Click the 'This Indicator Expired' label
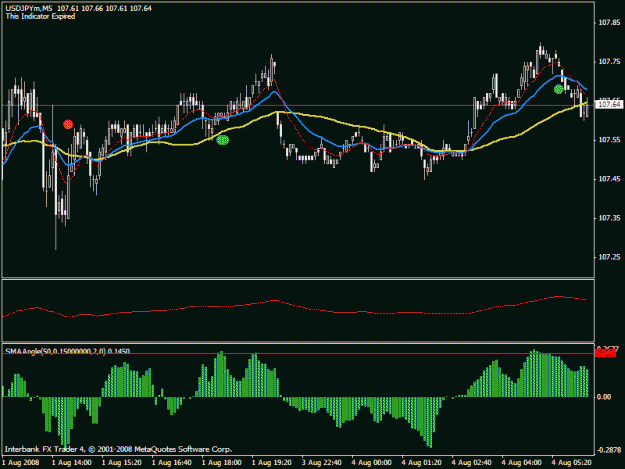Screen dimensions: 625x469 pos(40,16)
